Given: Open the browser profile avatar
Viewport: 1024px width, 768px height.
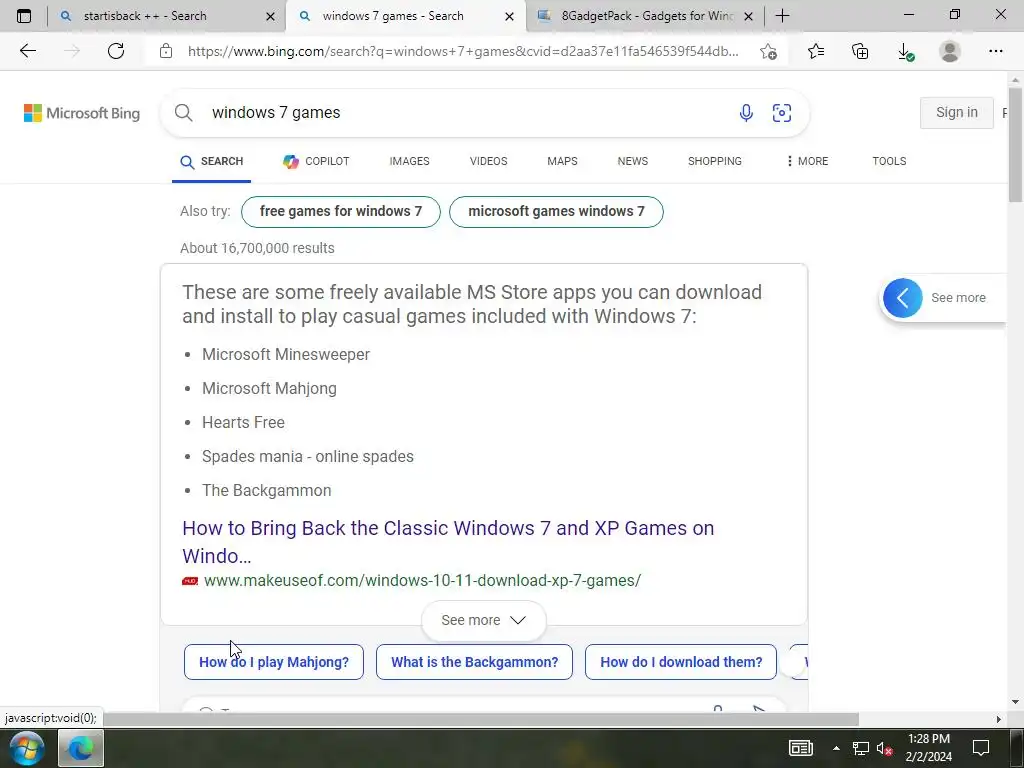Looking at the screenshot, I should click(950, 51).
